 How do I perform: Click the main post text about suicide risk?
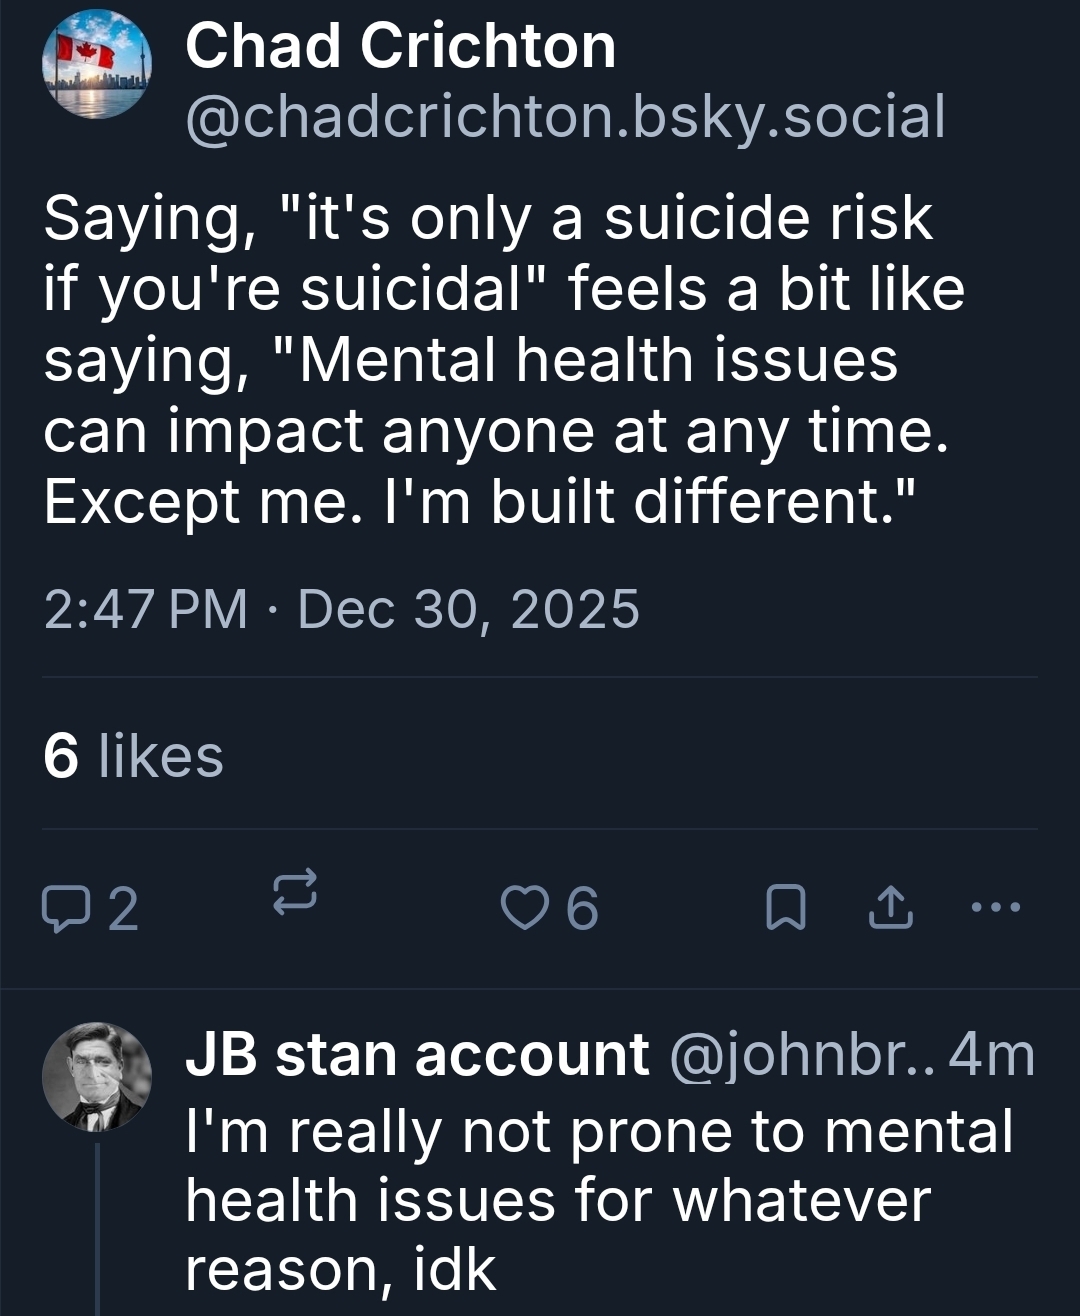click(x=500, y=360)
